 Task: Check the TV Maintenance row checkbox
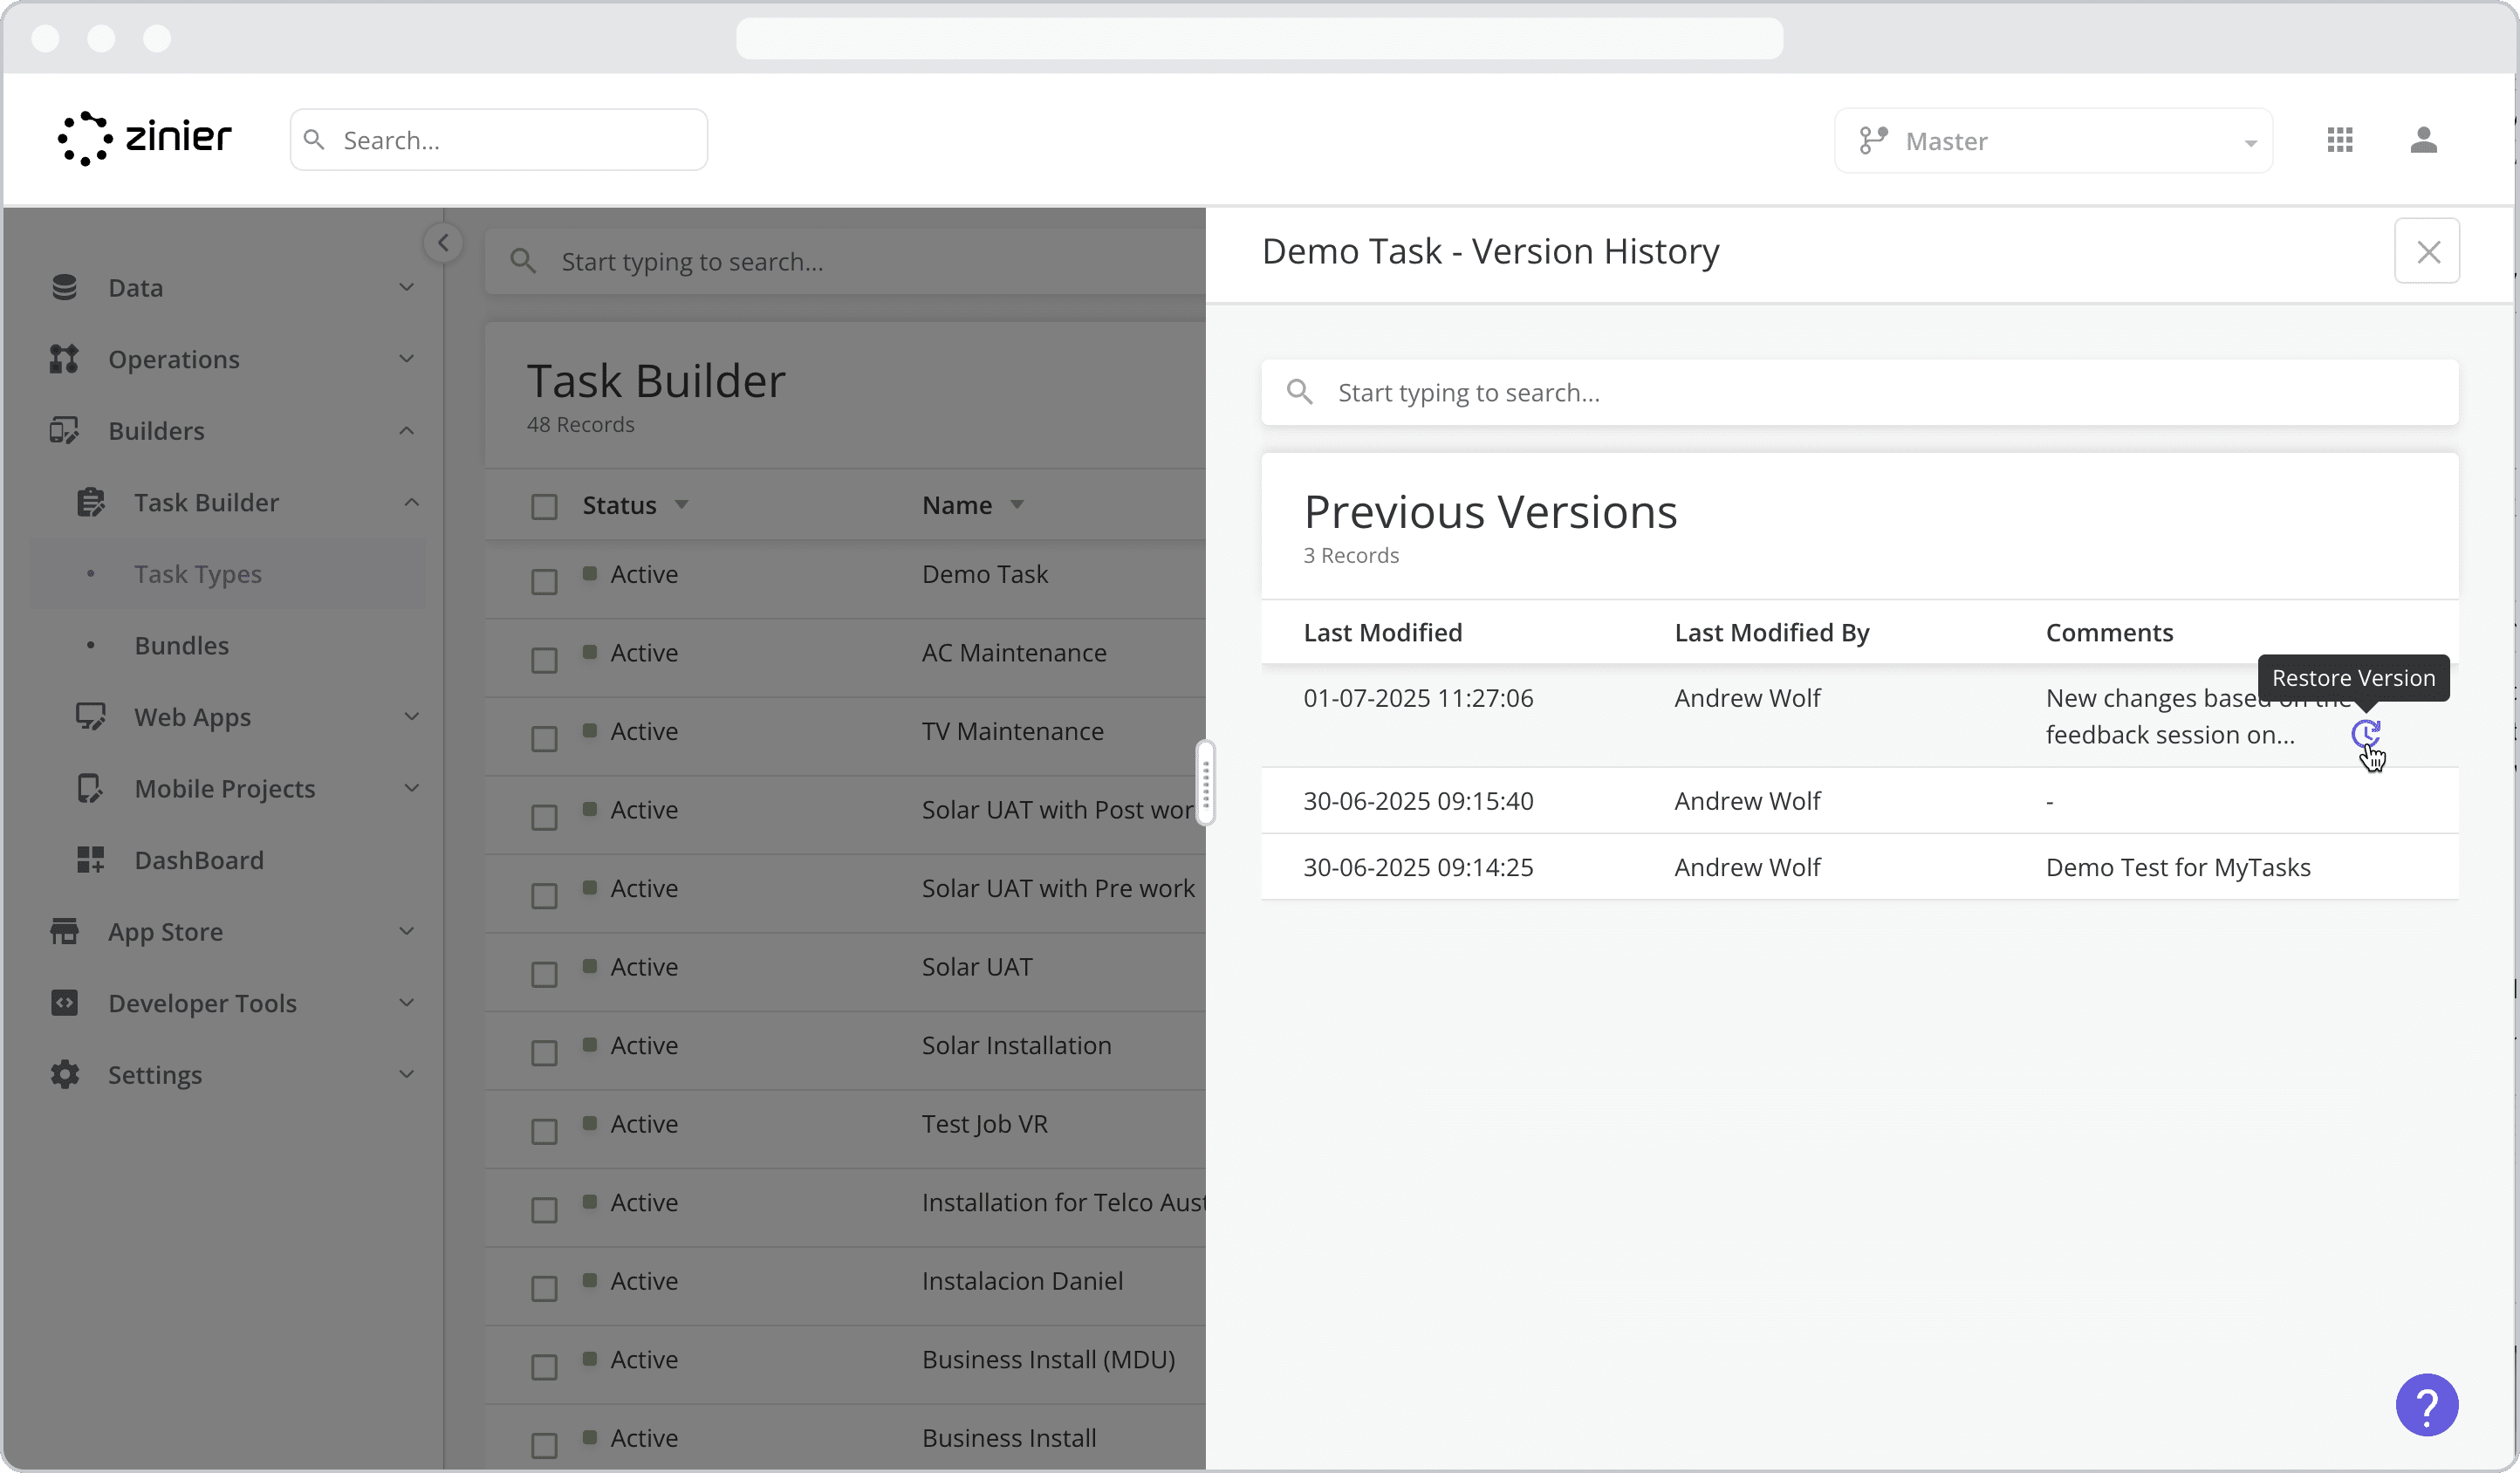point(544,739)
